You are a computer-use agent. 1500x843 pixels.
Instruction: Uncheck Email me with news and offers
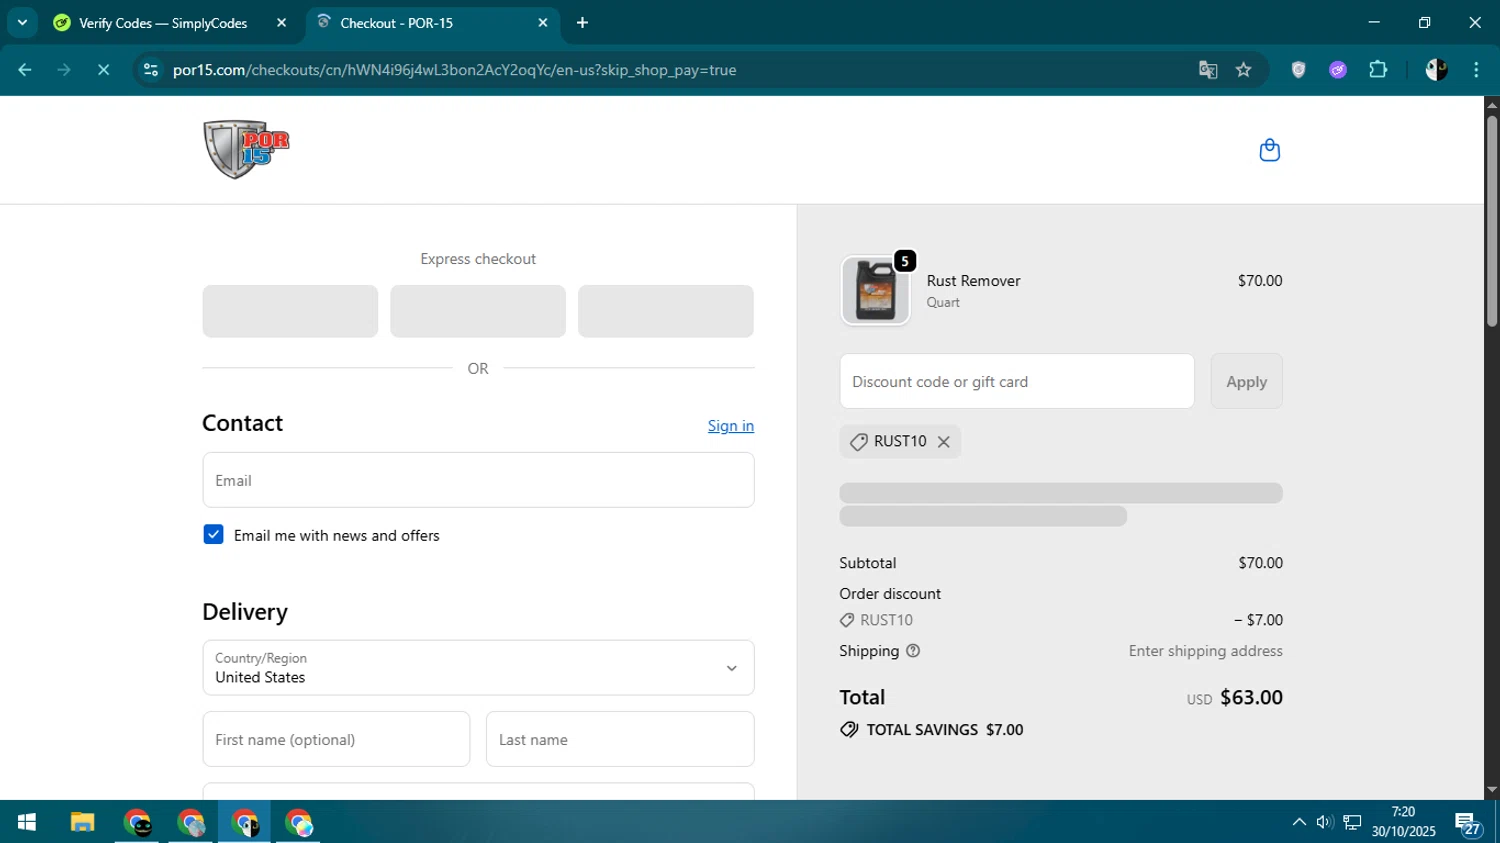coord(213,535)
